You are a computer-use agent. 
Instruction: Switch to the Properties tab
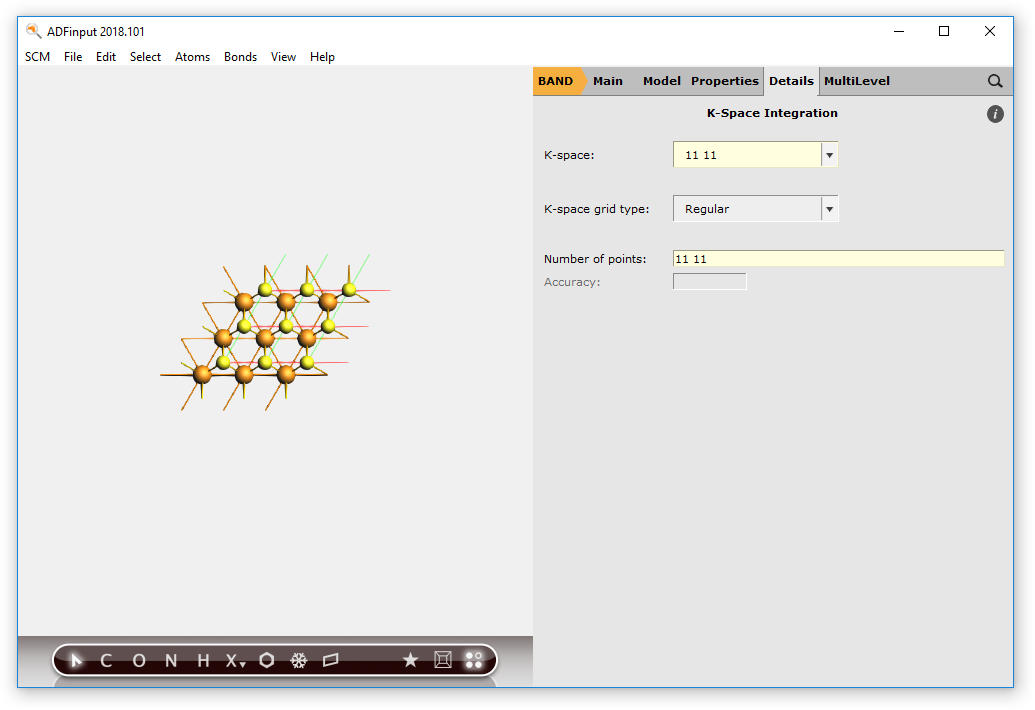725,81
